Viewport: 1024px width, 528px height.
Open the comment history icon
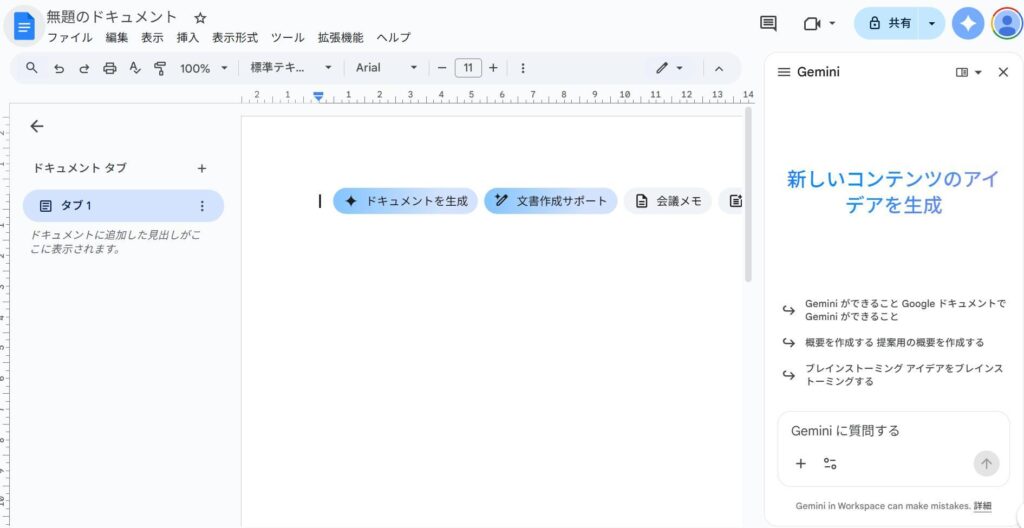[769, 24]
